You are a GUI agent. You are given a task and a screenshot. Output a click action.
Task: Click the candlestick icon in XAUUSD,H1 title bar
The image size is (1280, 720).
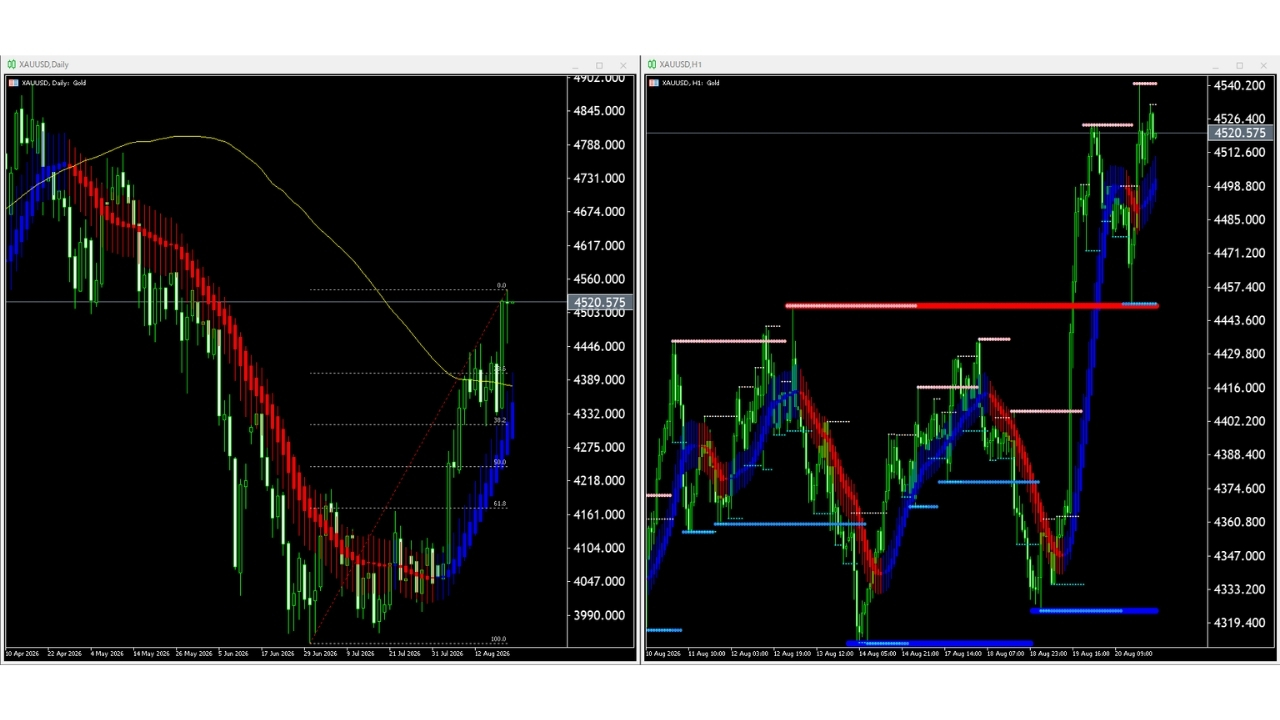pos(652,65)
